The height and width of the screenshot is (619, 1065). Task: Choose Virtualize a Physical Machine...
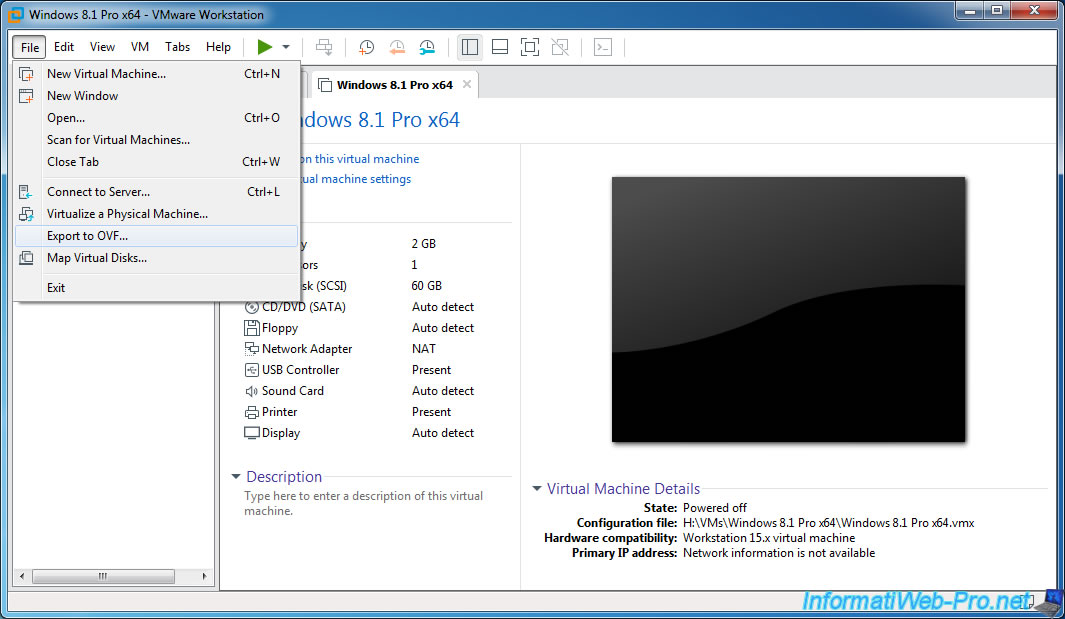click(x=156, y=214)
